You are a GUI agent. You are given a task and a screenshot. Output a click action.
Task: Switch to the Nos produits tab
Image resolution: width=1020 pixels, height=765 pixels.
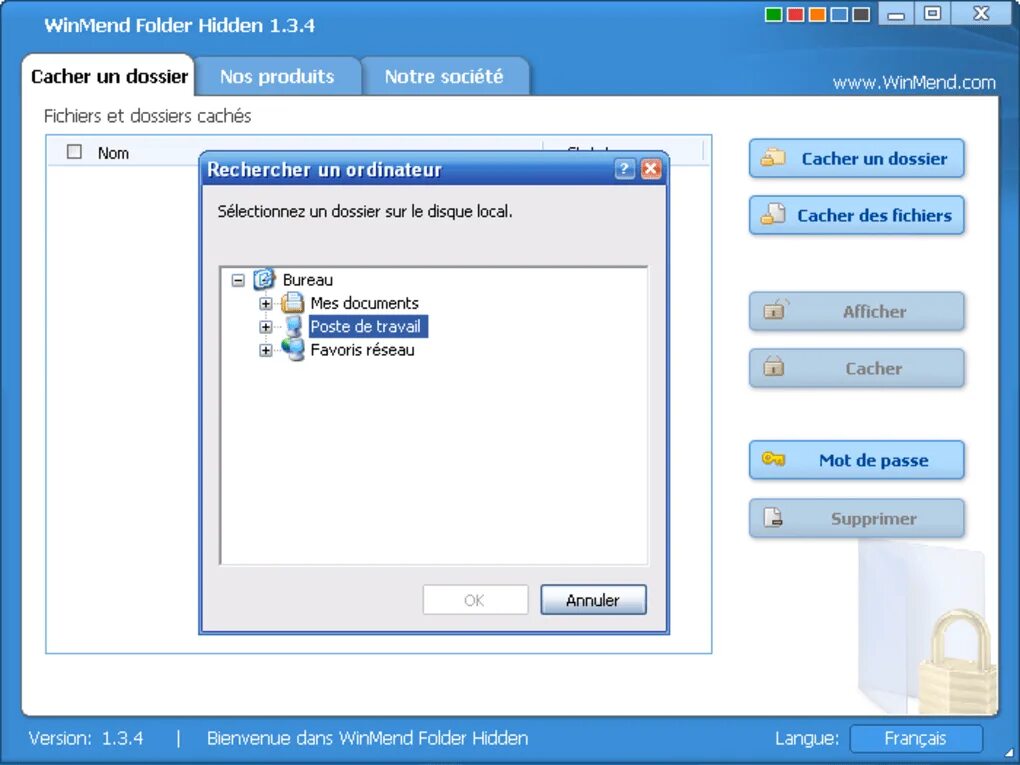click(x=277, y=76)
